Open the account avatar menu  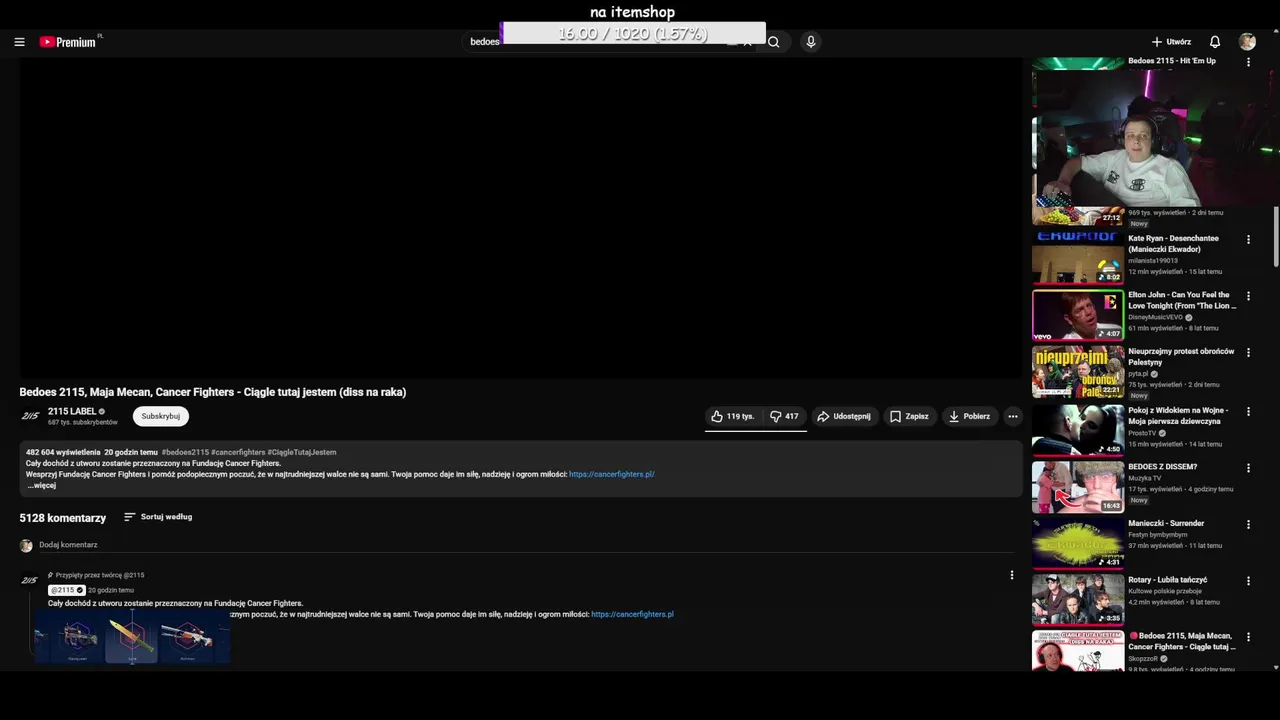1247,42
